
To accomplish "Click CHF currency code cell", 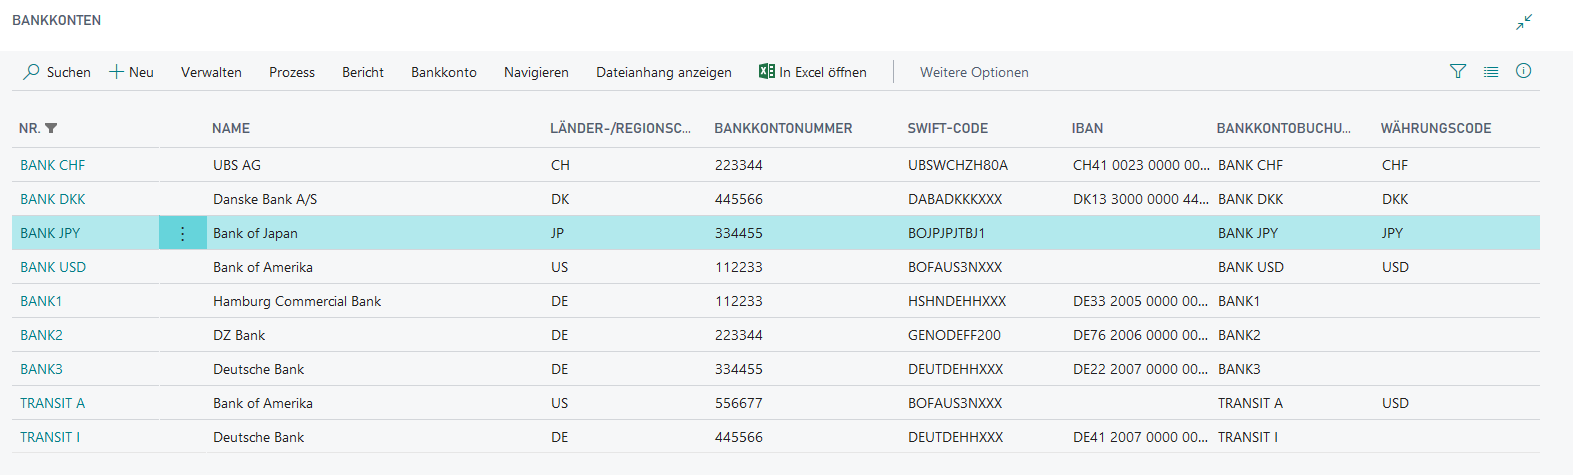I will point(1395,165).
